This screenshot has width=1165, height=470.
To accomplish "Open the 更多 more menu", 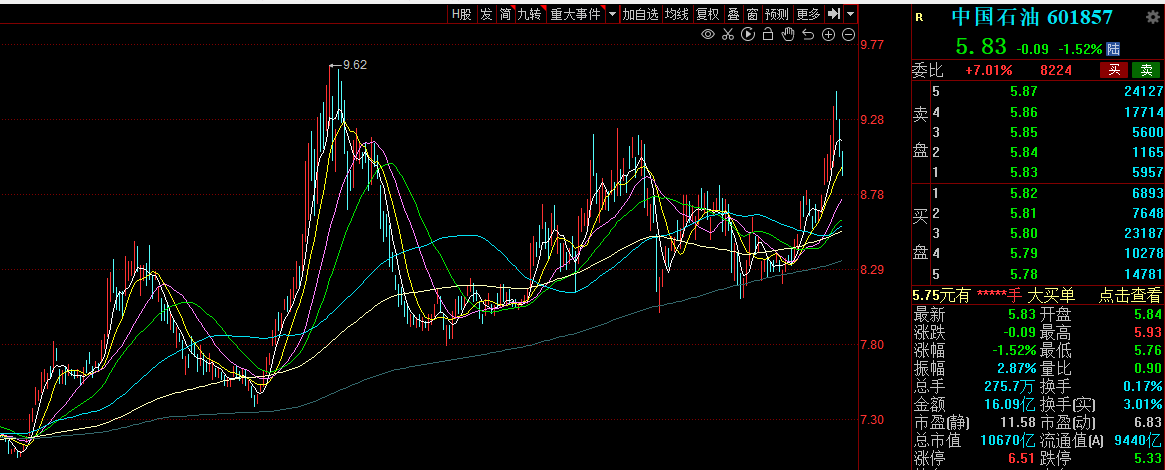I will pos(808,13).
